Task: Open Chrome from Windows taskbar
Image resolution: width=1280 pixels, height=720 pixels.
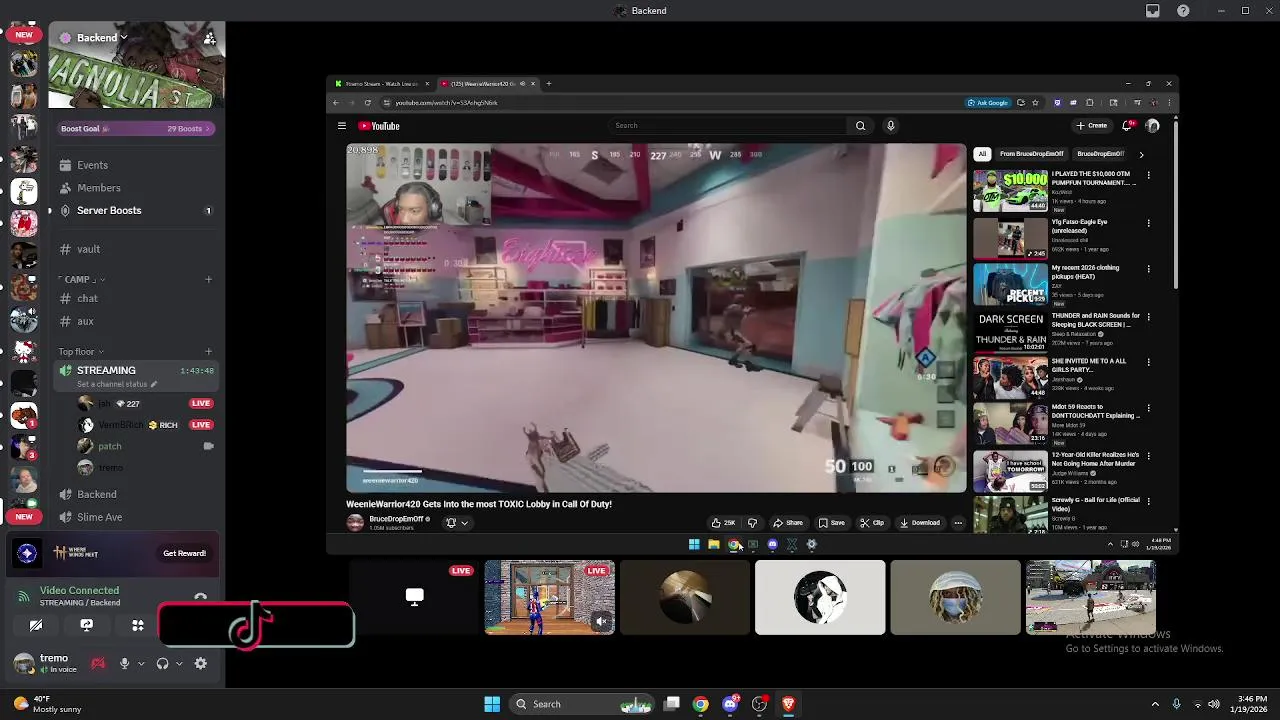Action: 701,704
